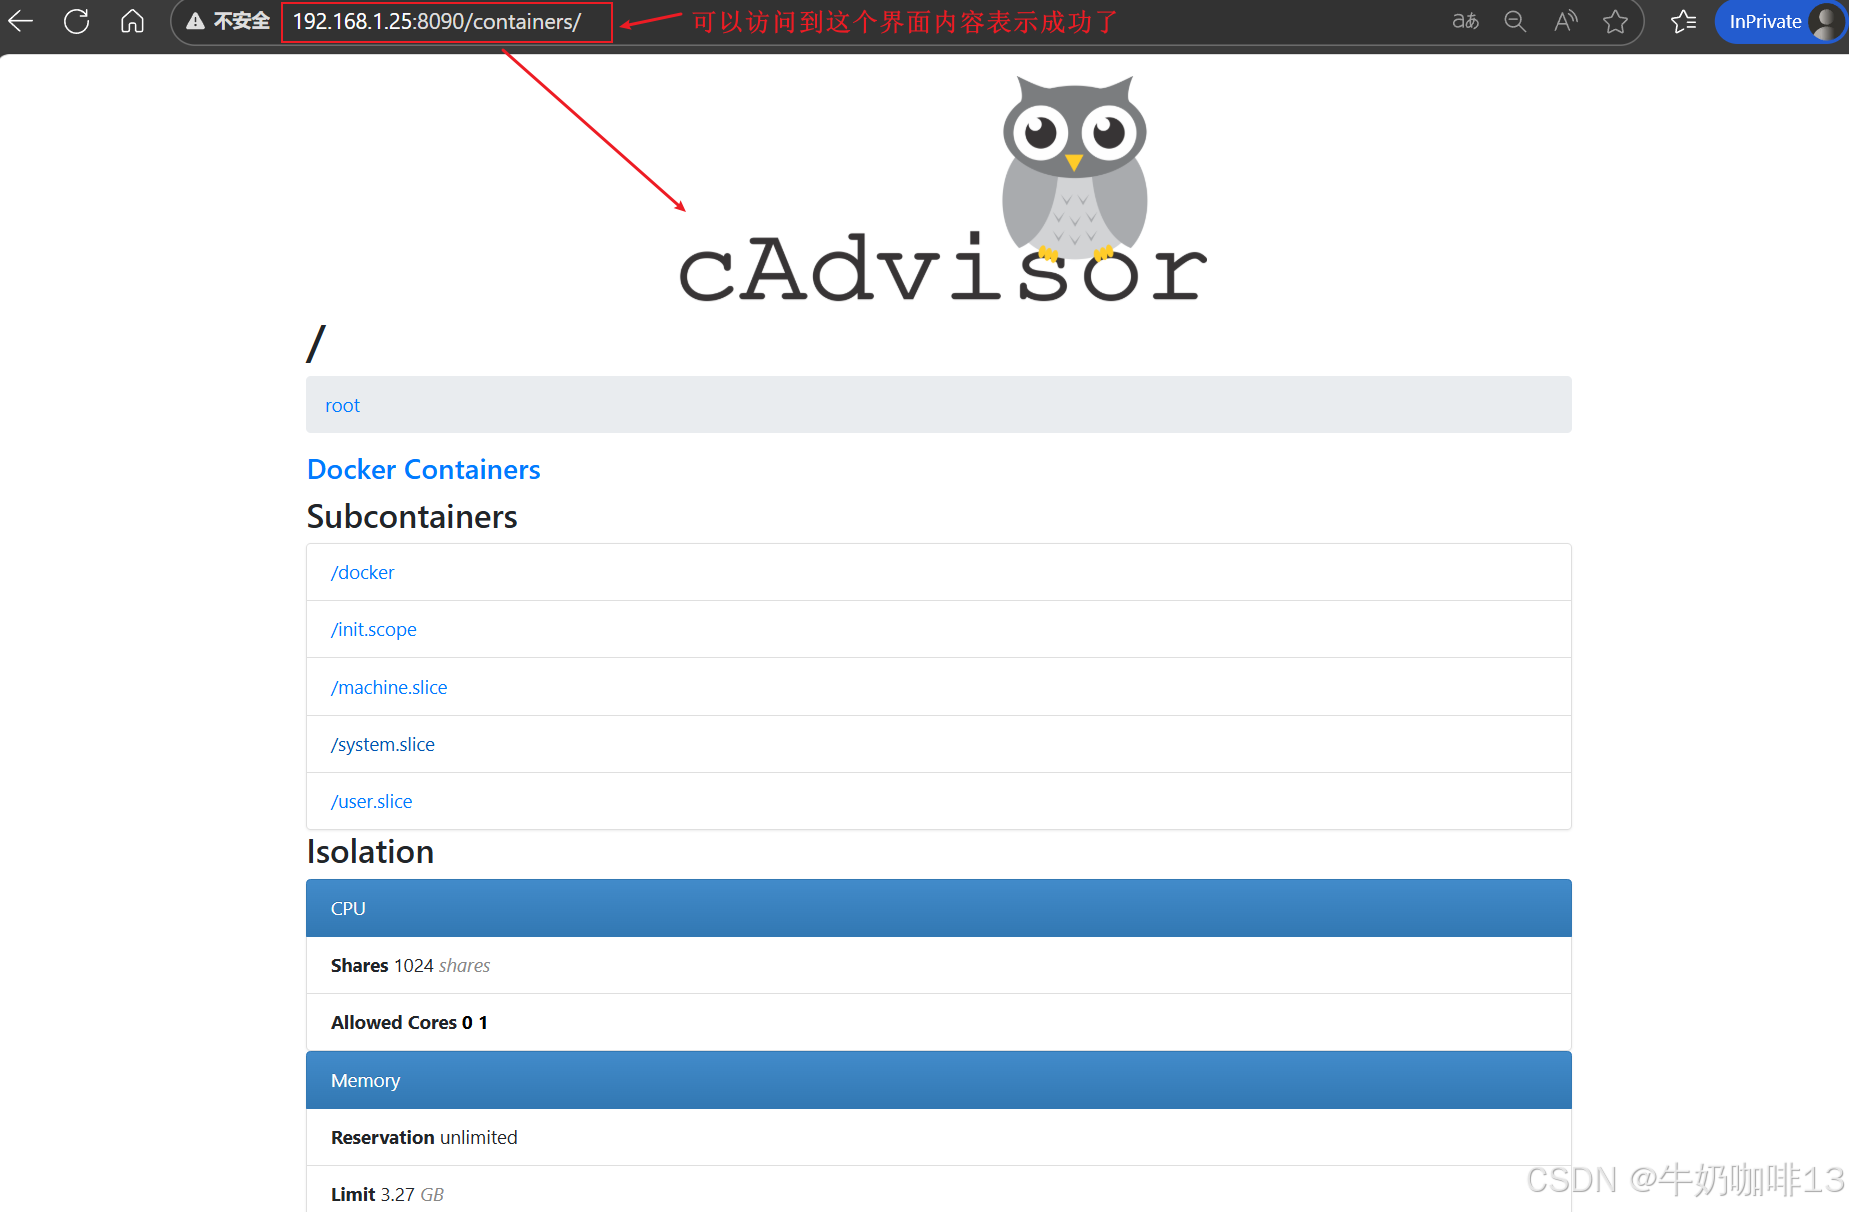Click the Subcontainers heading
Image resolution: width=1849 pixels, height=1212 pixels.
[412, 516]
